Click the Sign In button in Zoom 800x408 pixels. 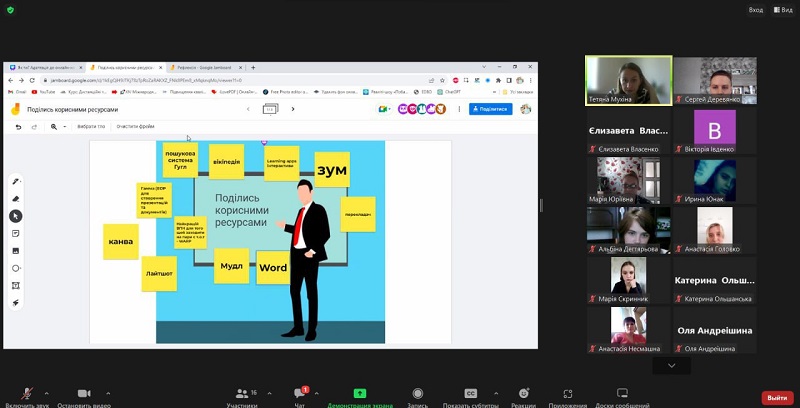pos(756,10)
